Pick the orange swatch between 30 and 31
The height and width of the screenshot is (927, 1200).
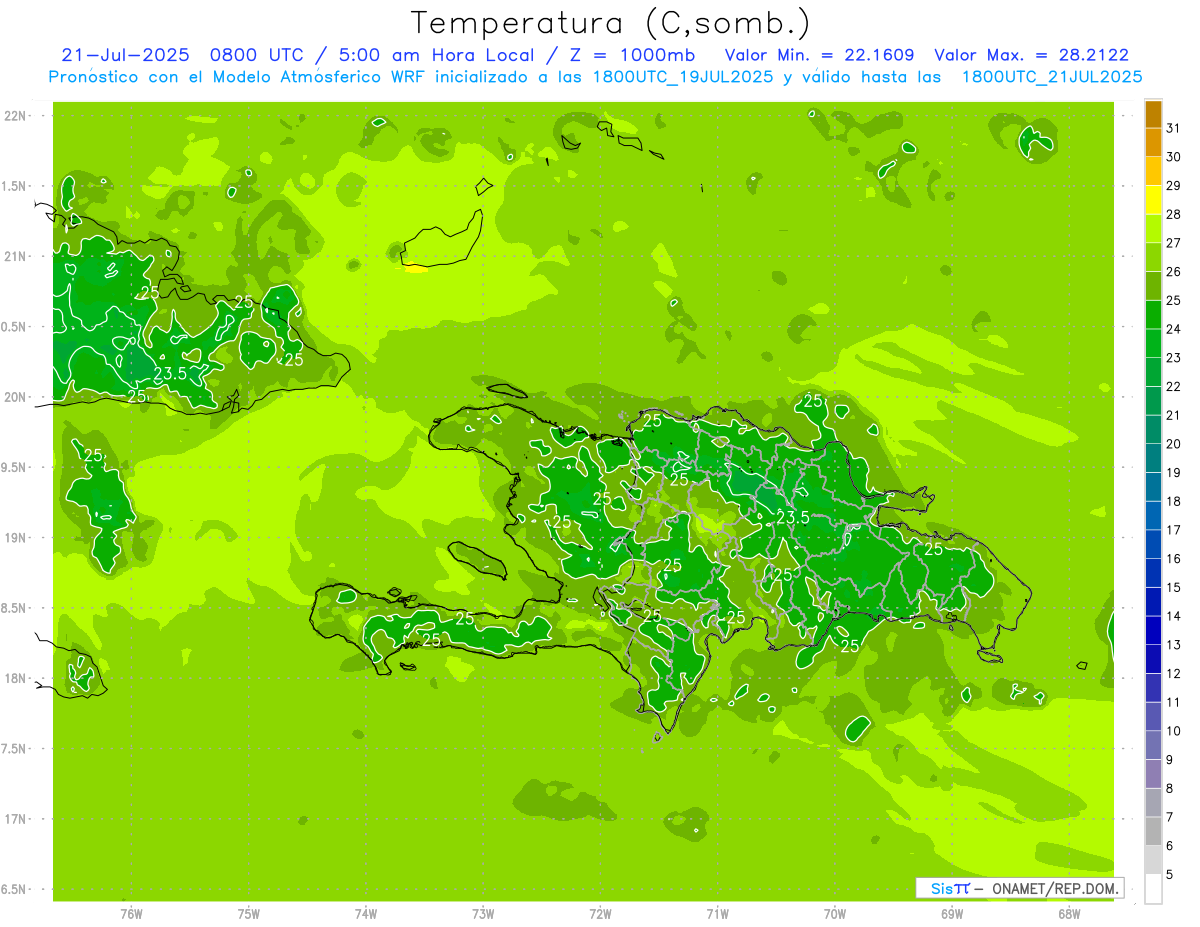[1153, 143]
